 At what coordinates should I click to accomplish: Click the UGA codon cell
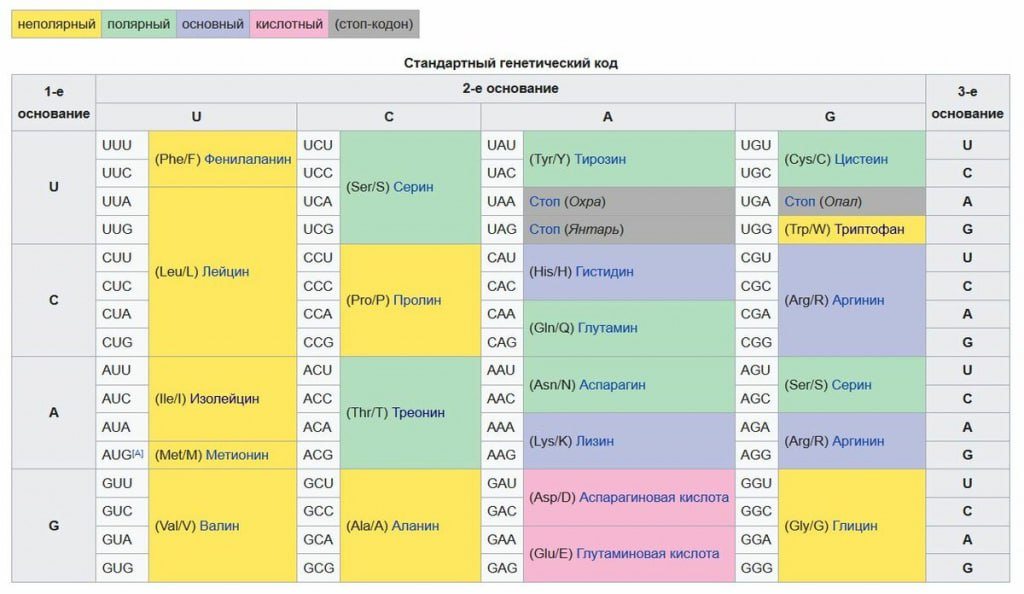[x=755, y=201]
